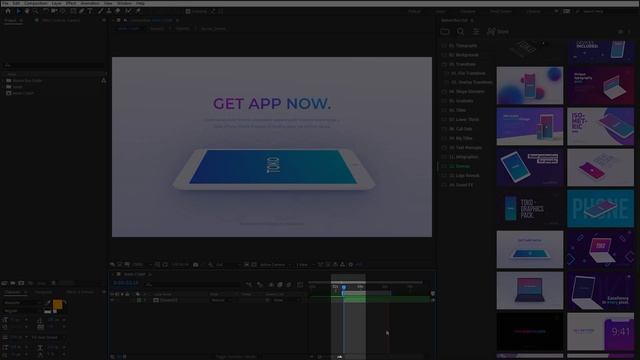Click the orange fill color swatch
This screenshot has width=640, height=360.
58,304
